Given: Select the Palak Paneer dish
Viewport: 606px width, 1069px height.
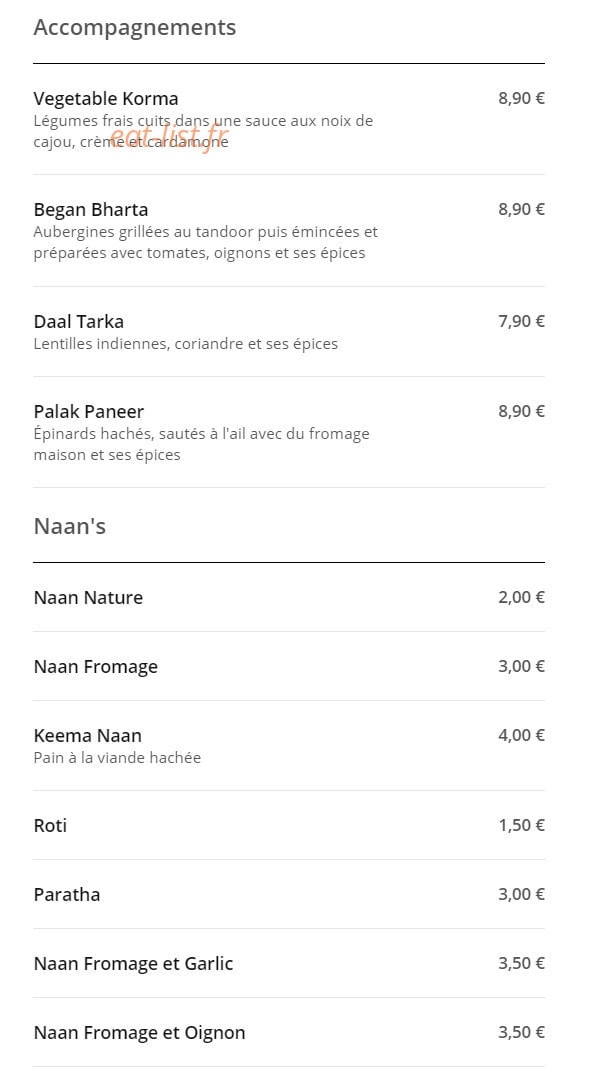Looking at the screenshot, I should (89, 411).
